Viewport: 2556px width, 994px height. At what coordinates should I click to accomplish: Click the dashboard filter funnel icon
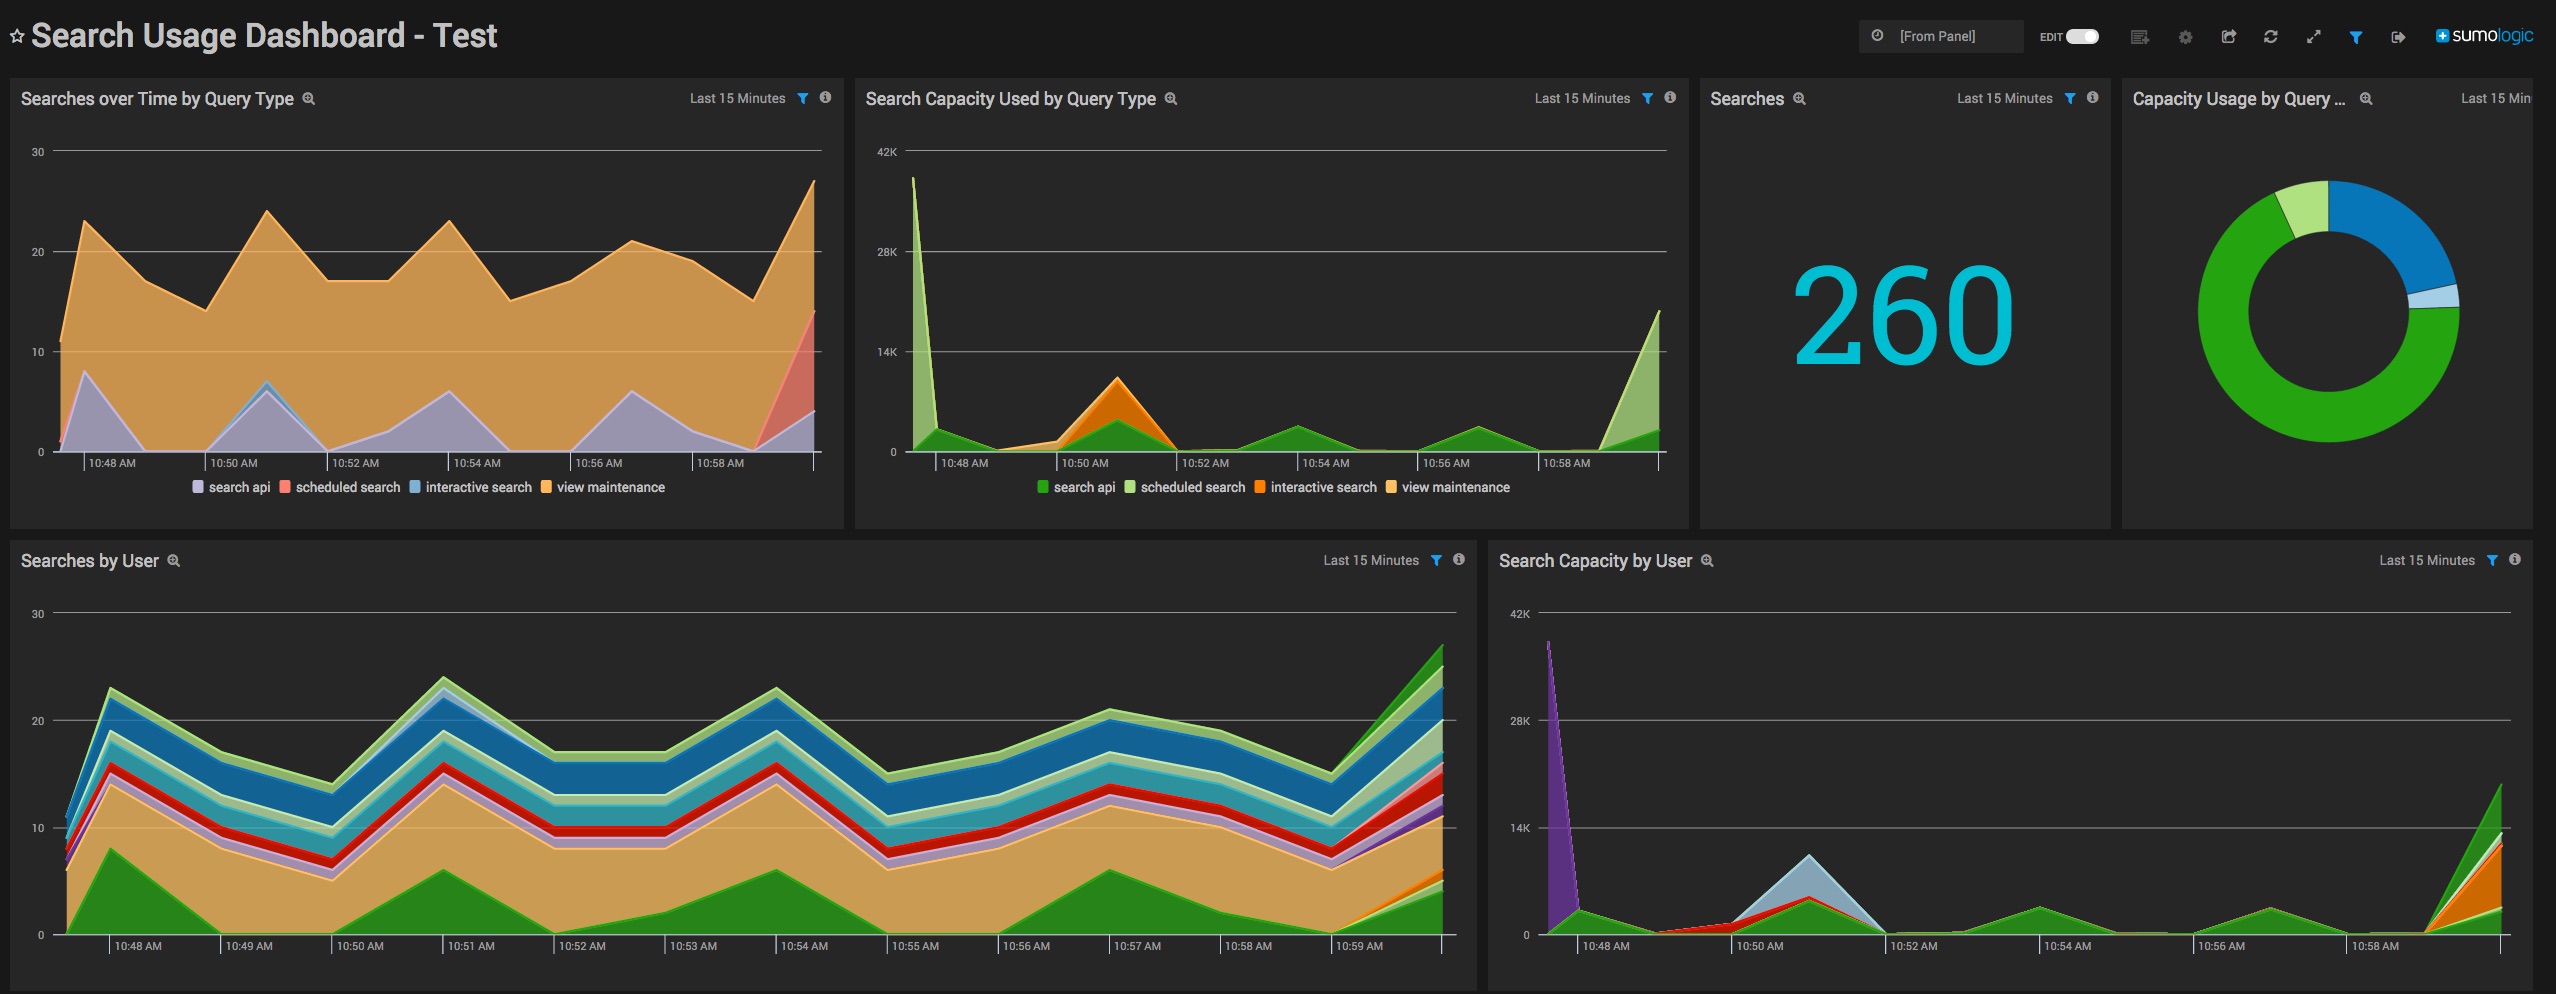pos(2356,37)
